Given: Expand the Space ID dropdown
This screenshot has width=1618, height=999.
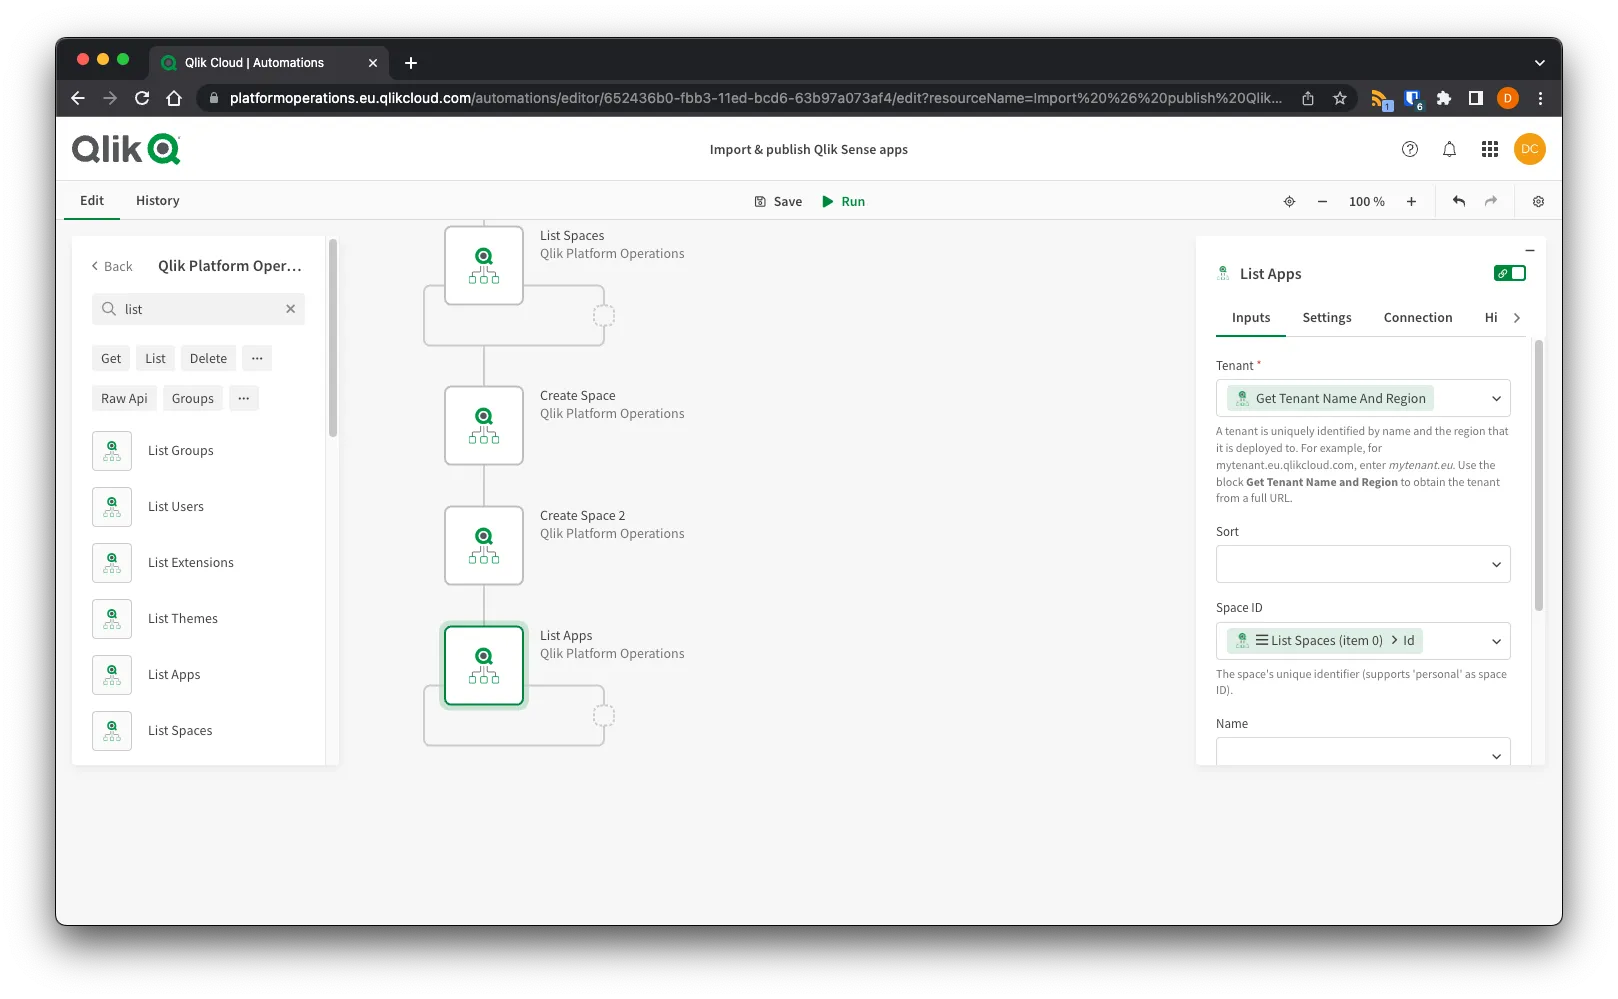Looking at the screenshot, I should point(1496,641).
